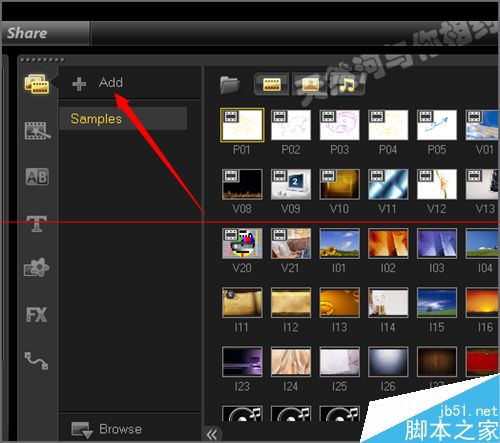Screen dimensions: 500x443
Task: Select the I04 image thumbnail
Action: (482, 244)
